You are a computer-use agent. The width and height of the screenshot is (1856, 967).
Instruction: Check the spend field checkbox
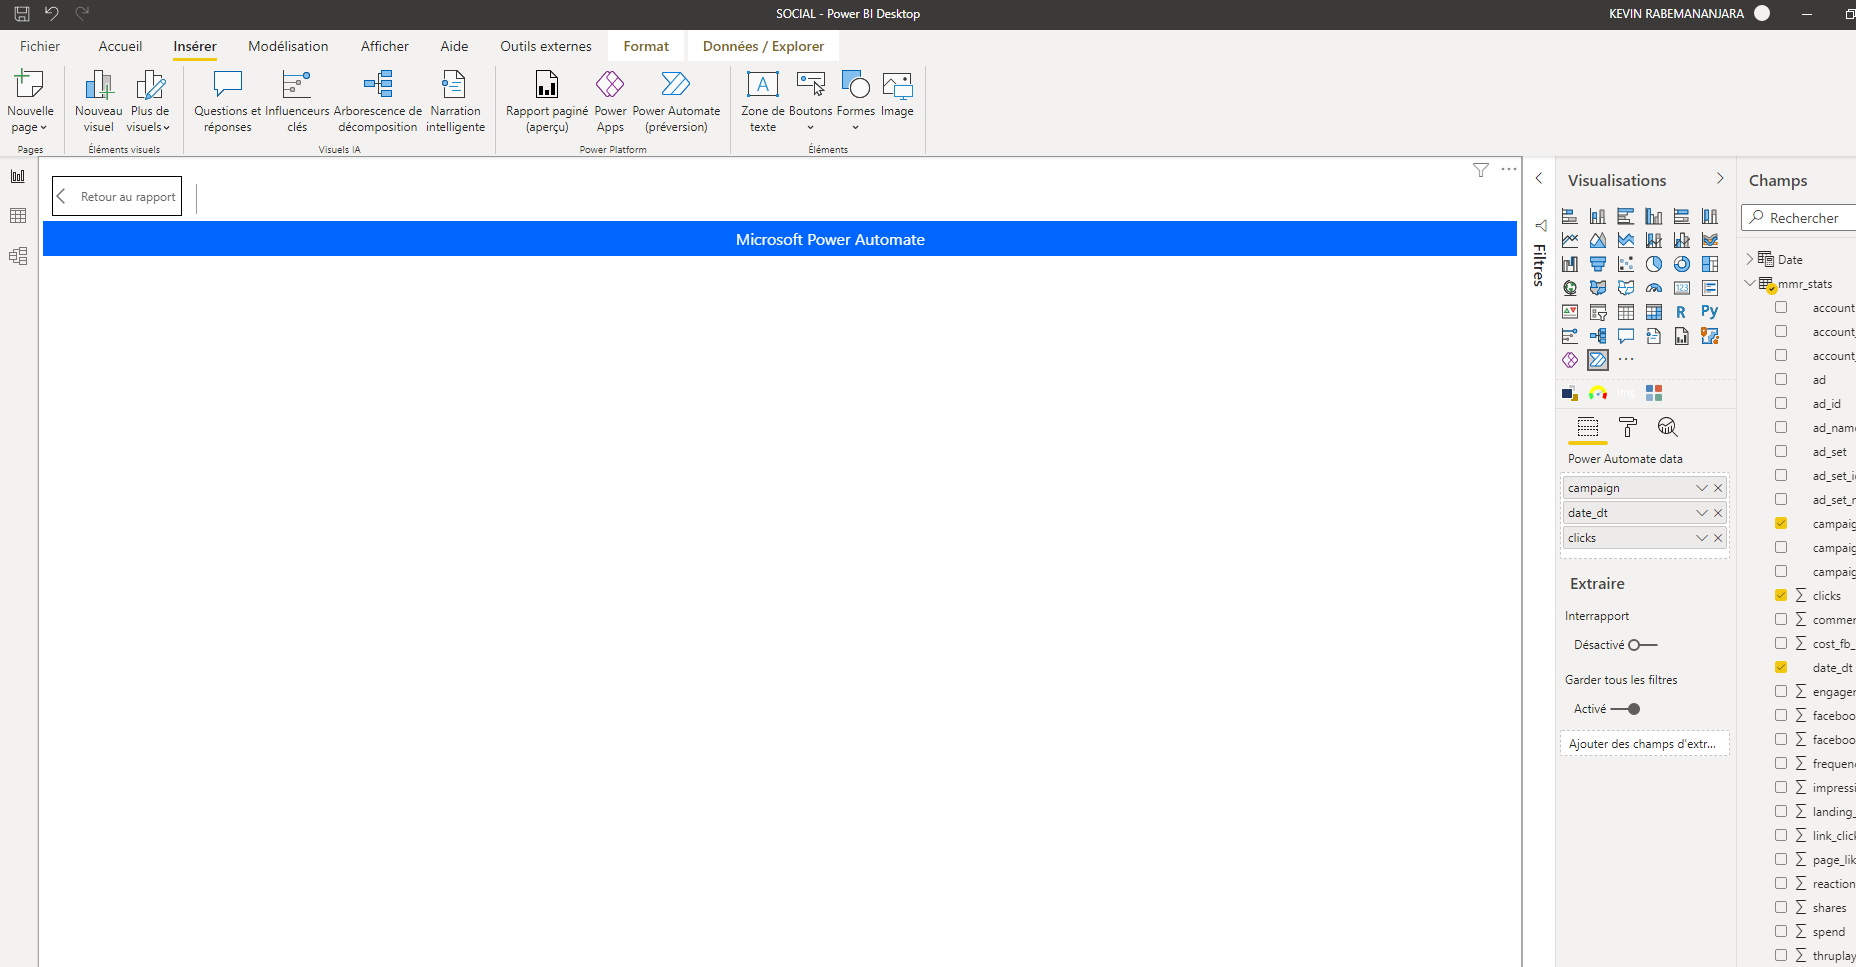pyautogui.click(x=1781, y=931)
